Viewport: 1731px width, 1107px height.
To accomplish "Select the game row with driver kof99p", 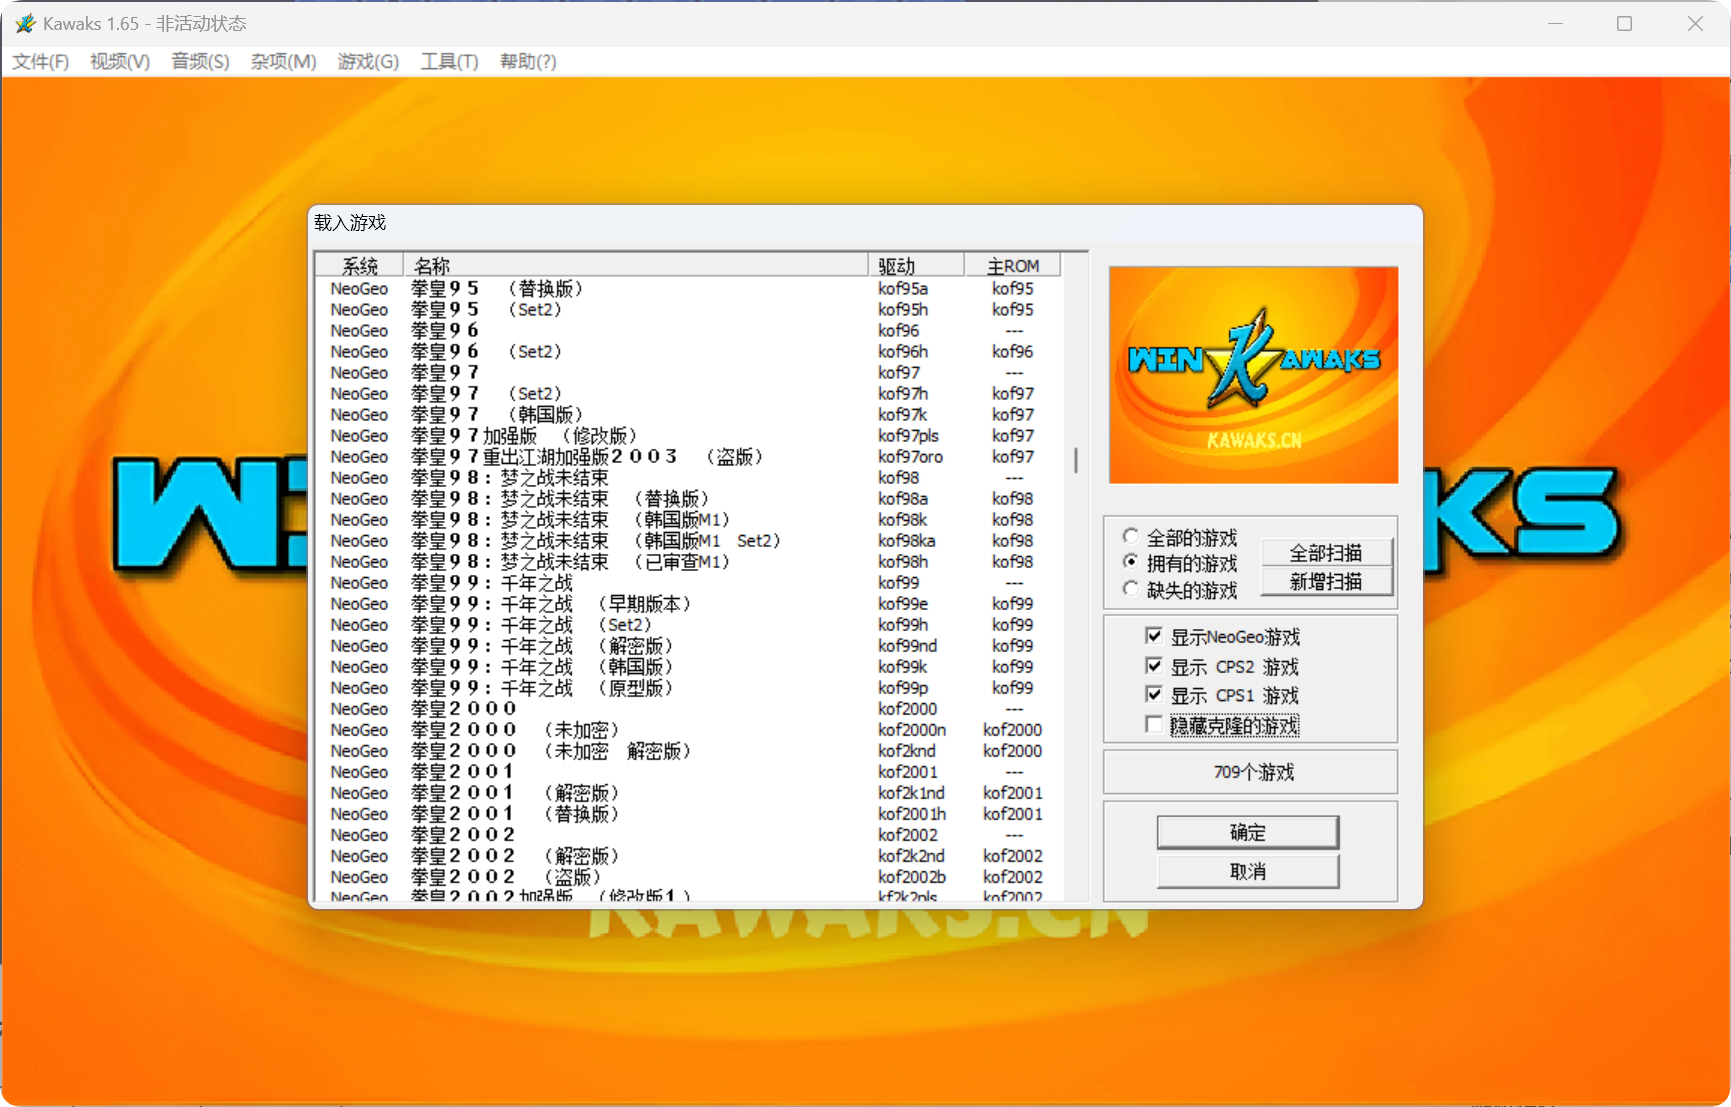I will pos(688,688).
